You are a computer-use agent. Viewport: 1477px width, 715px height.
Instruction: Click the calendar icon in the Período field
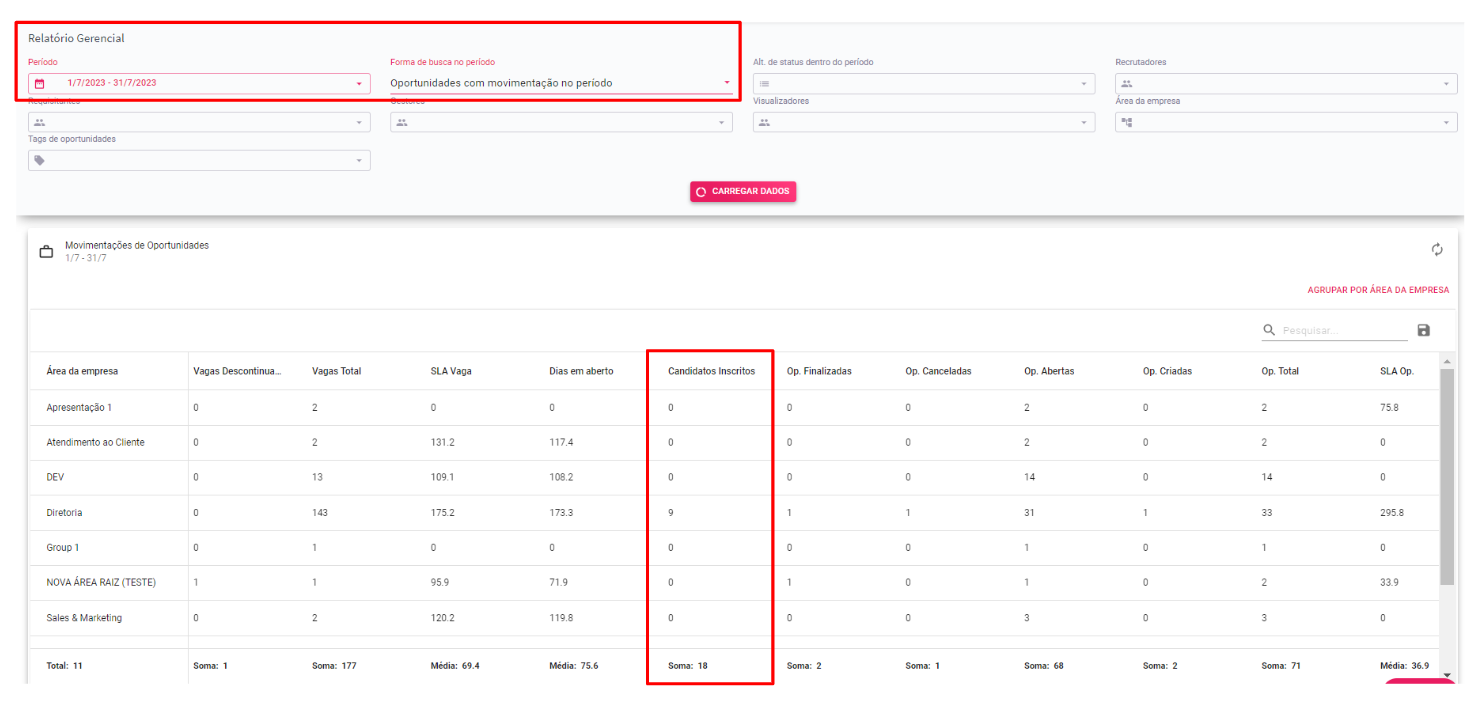[x=40, y=84]
